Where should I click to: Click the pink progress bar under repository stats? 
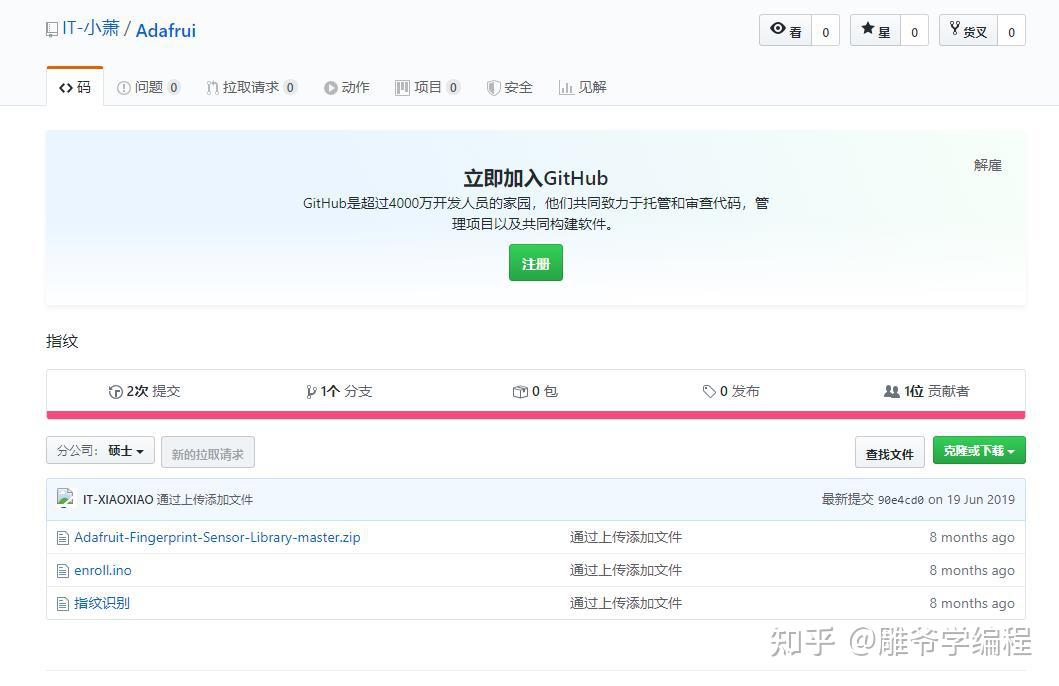click(535, 413)
